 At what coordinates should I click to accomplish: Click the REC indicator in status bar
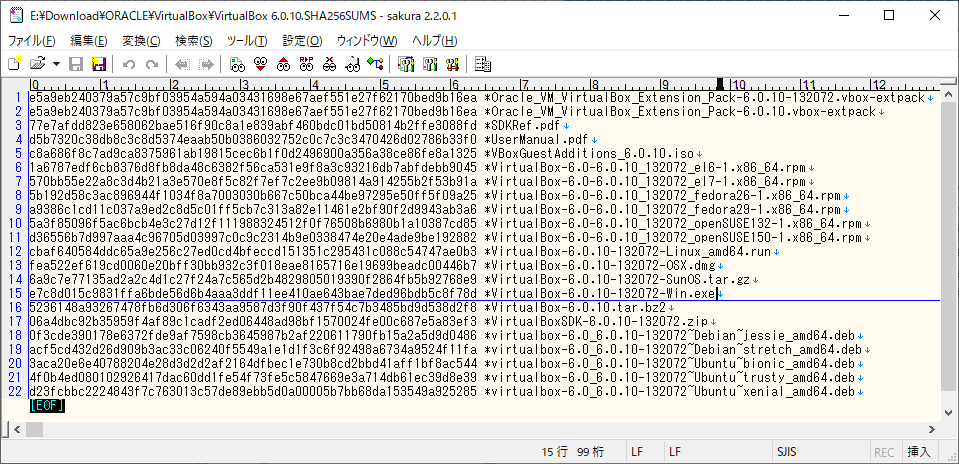[884, 452]
